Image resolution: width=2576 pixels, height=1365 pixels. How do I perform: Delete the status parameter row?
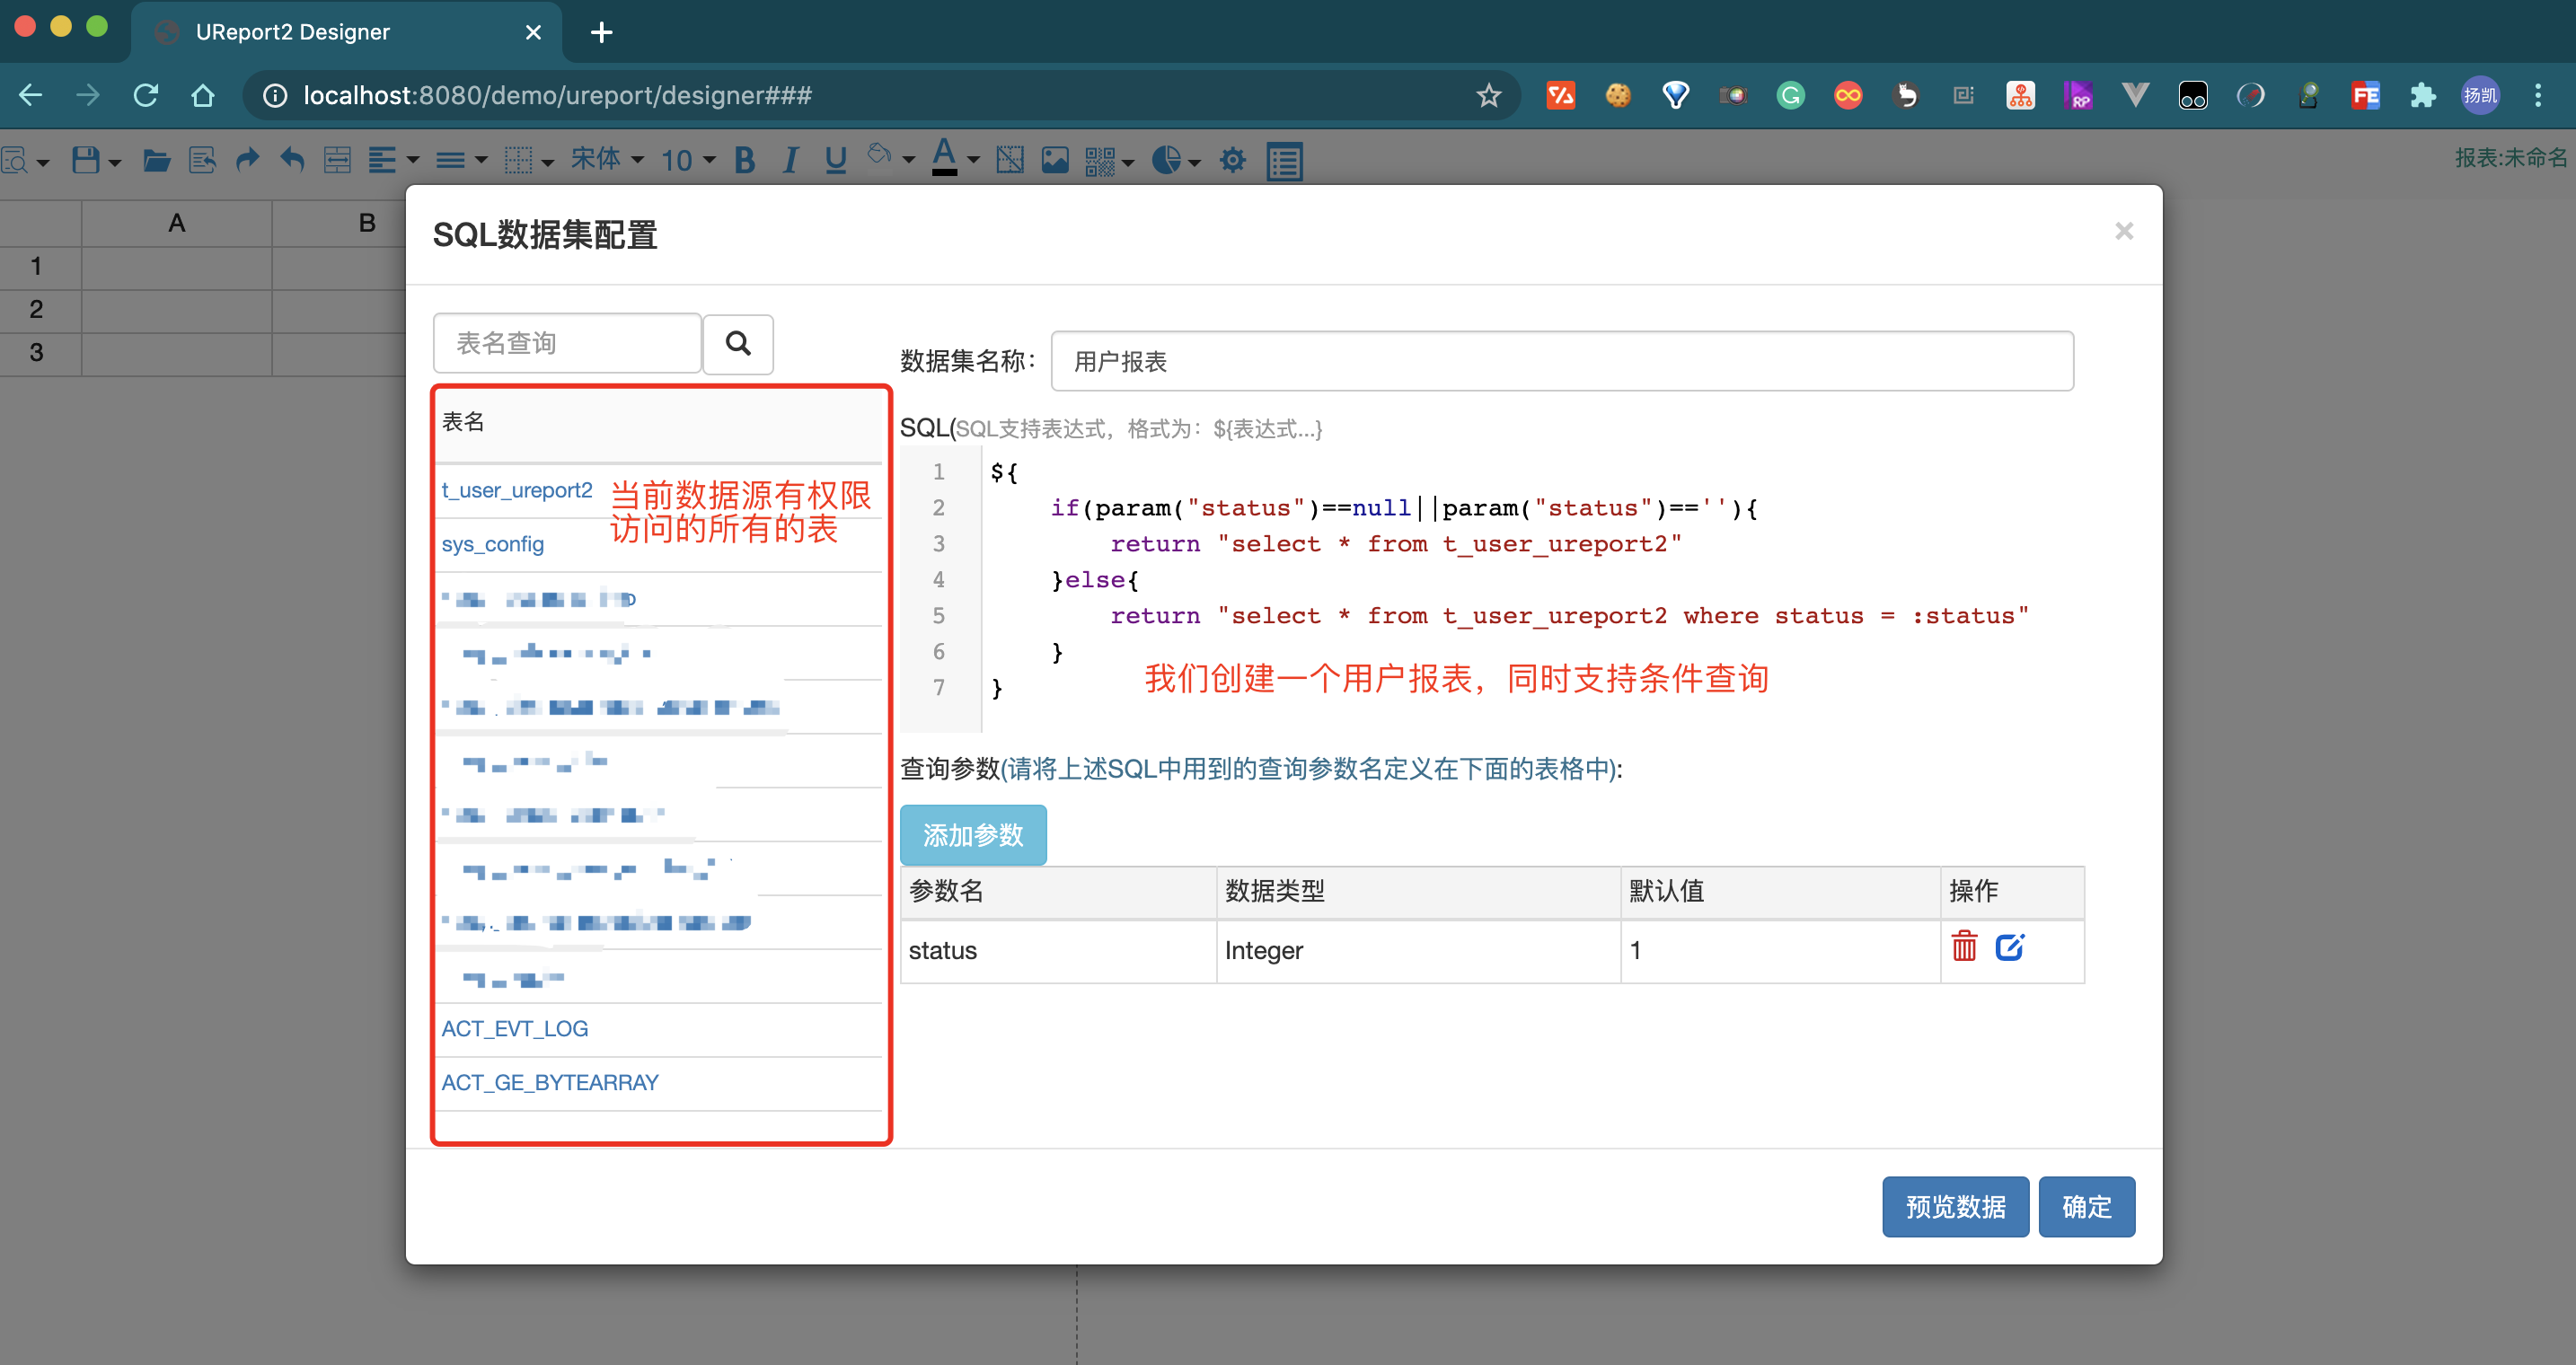(1964, 946)
